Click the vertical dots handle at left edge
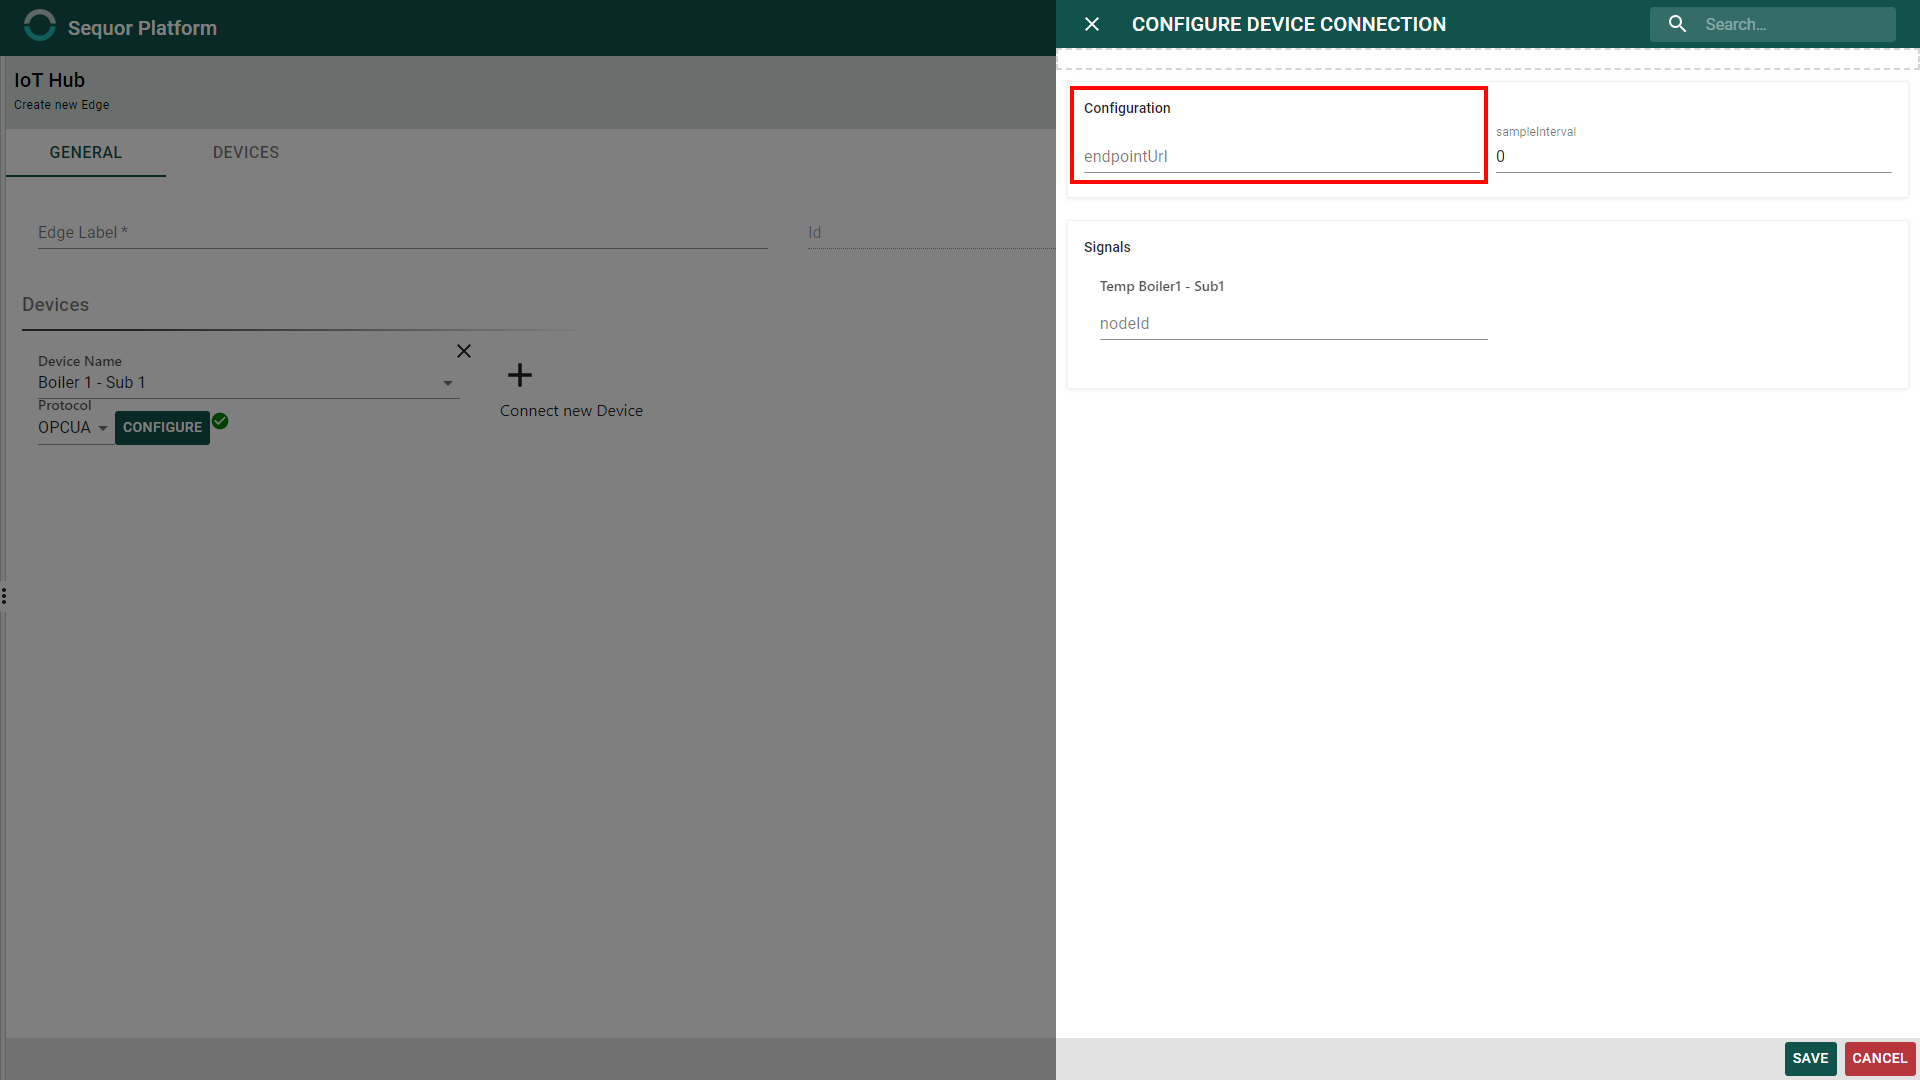This screenshot has width=1920, height=1080. [x=4, y=597]
